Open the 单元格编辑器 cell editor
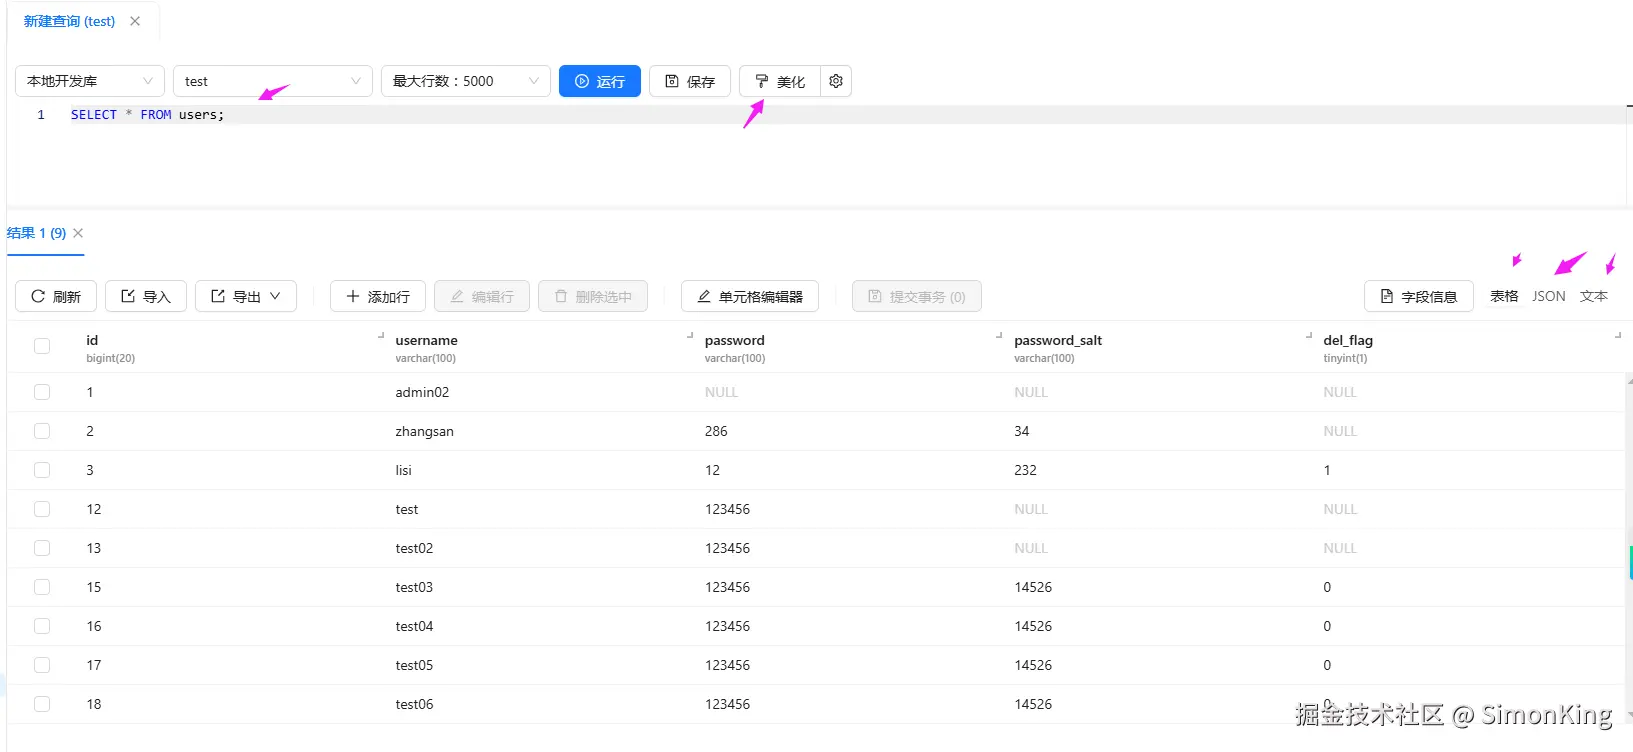 [750, 296]
